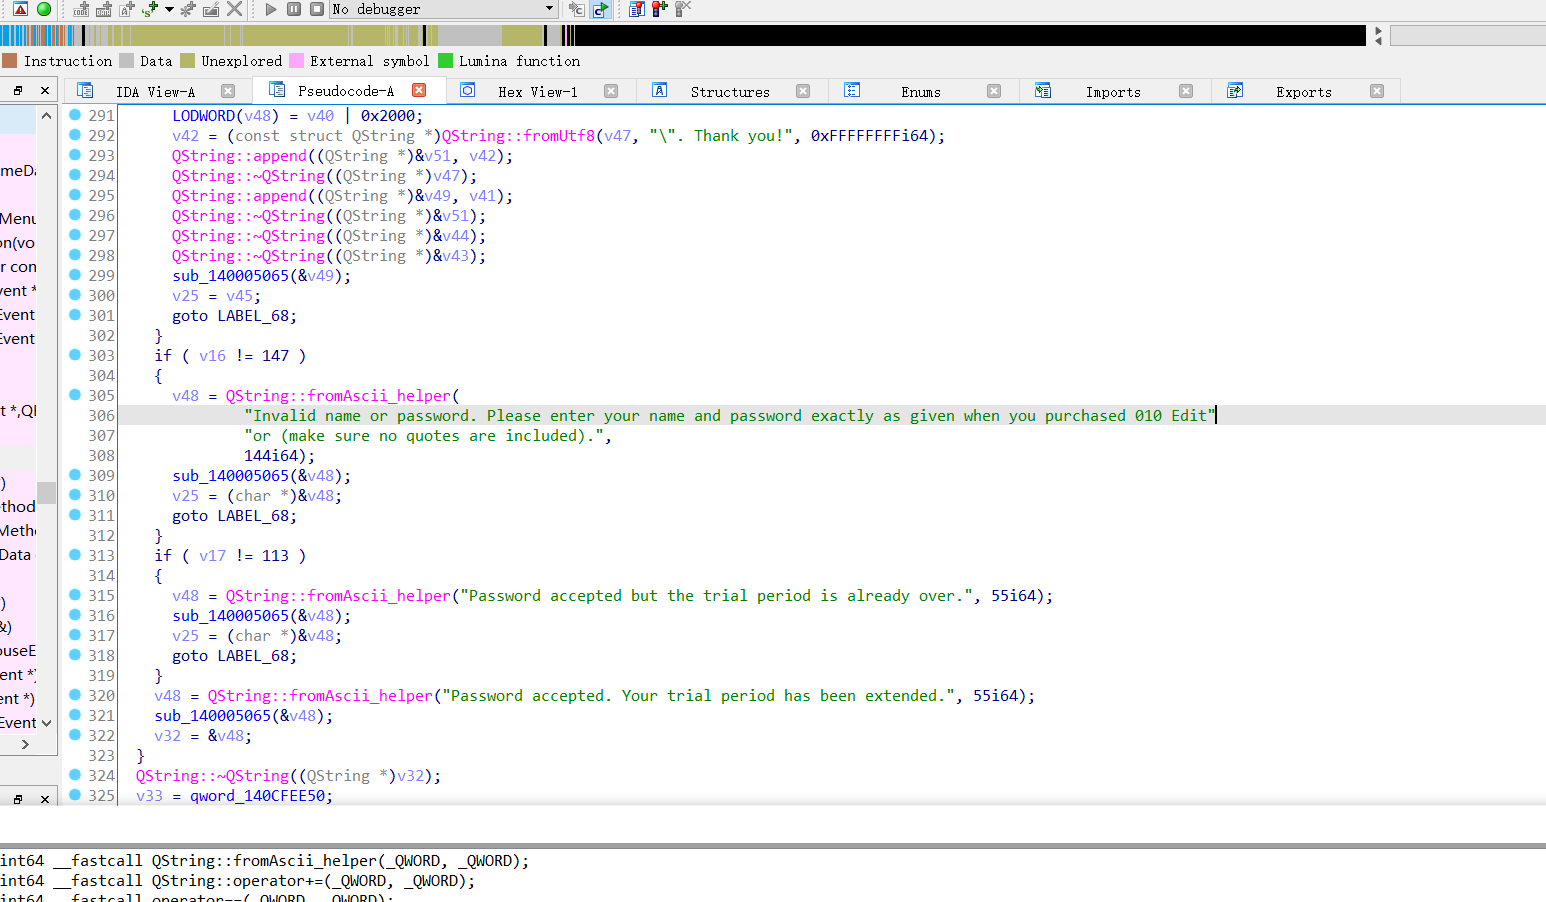Close the Enums tab
This screenshot has width=1546, height=902.
tap(994, 91)
